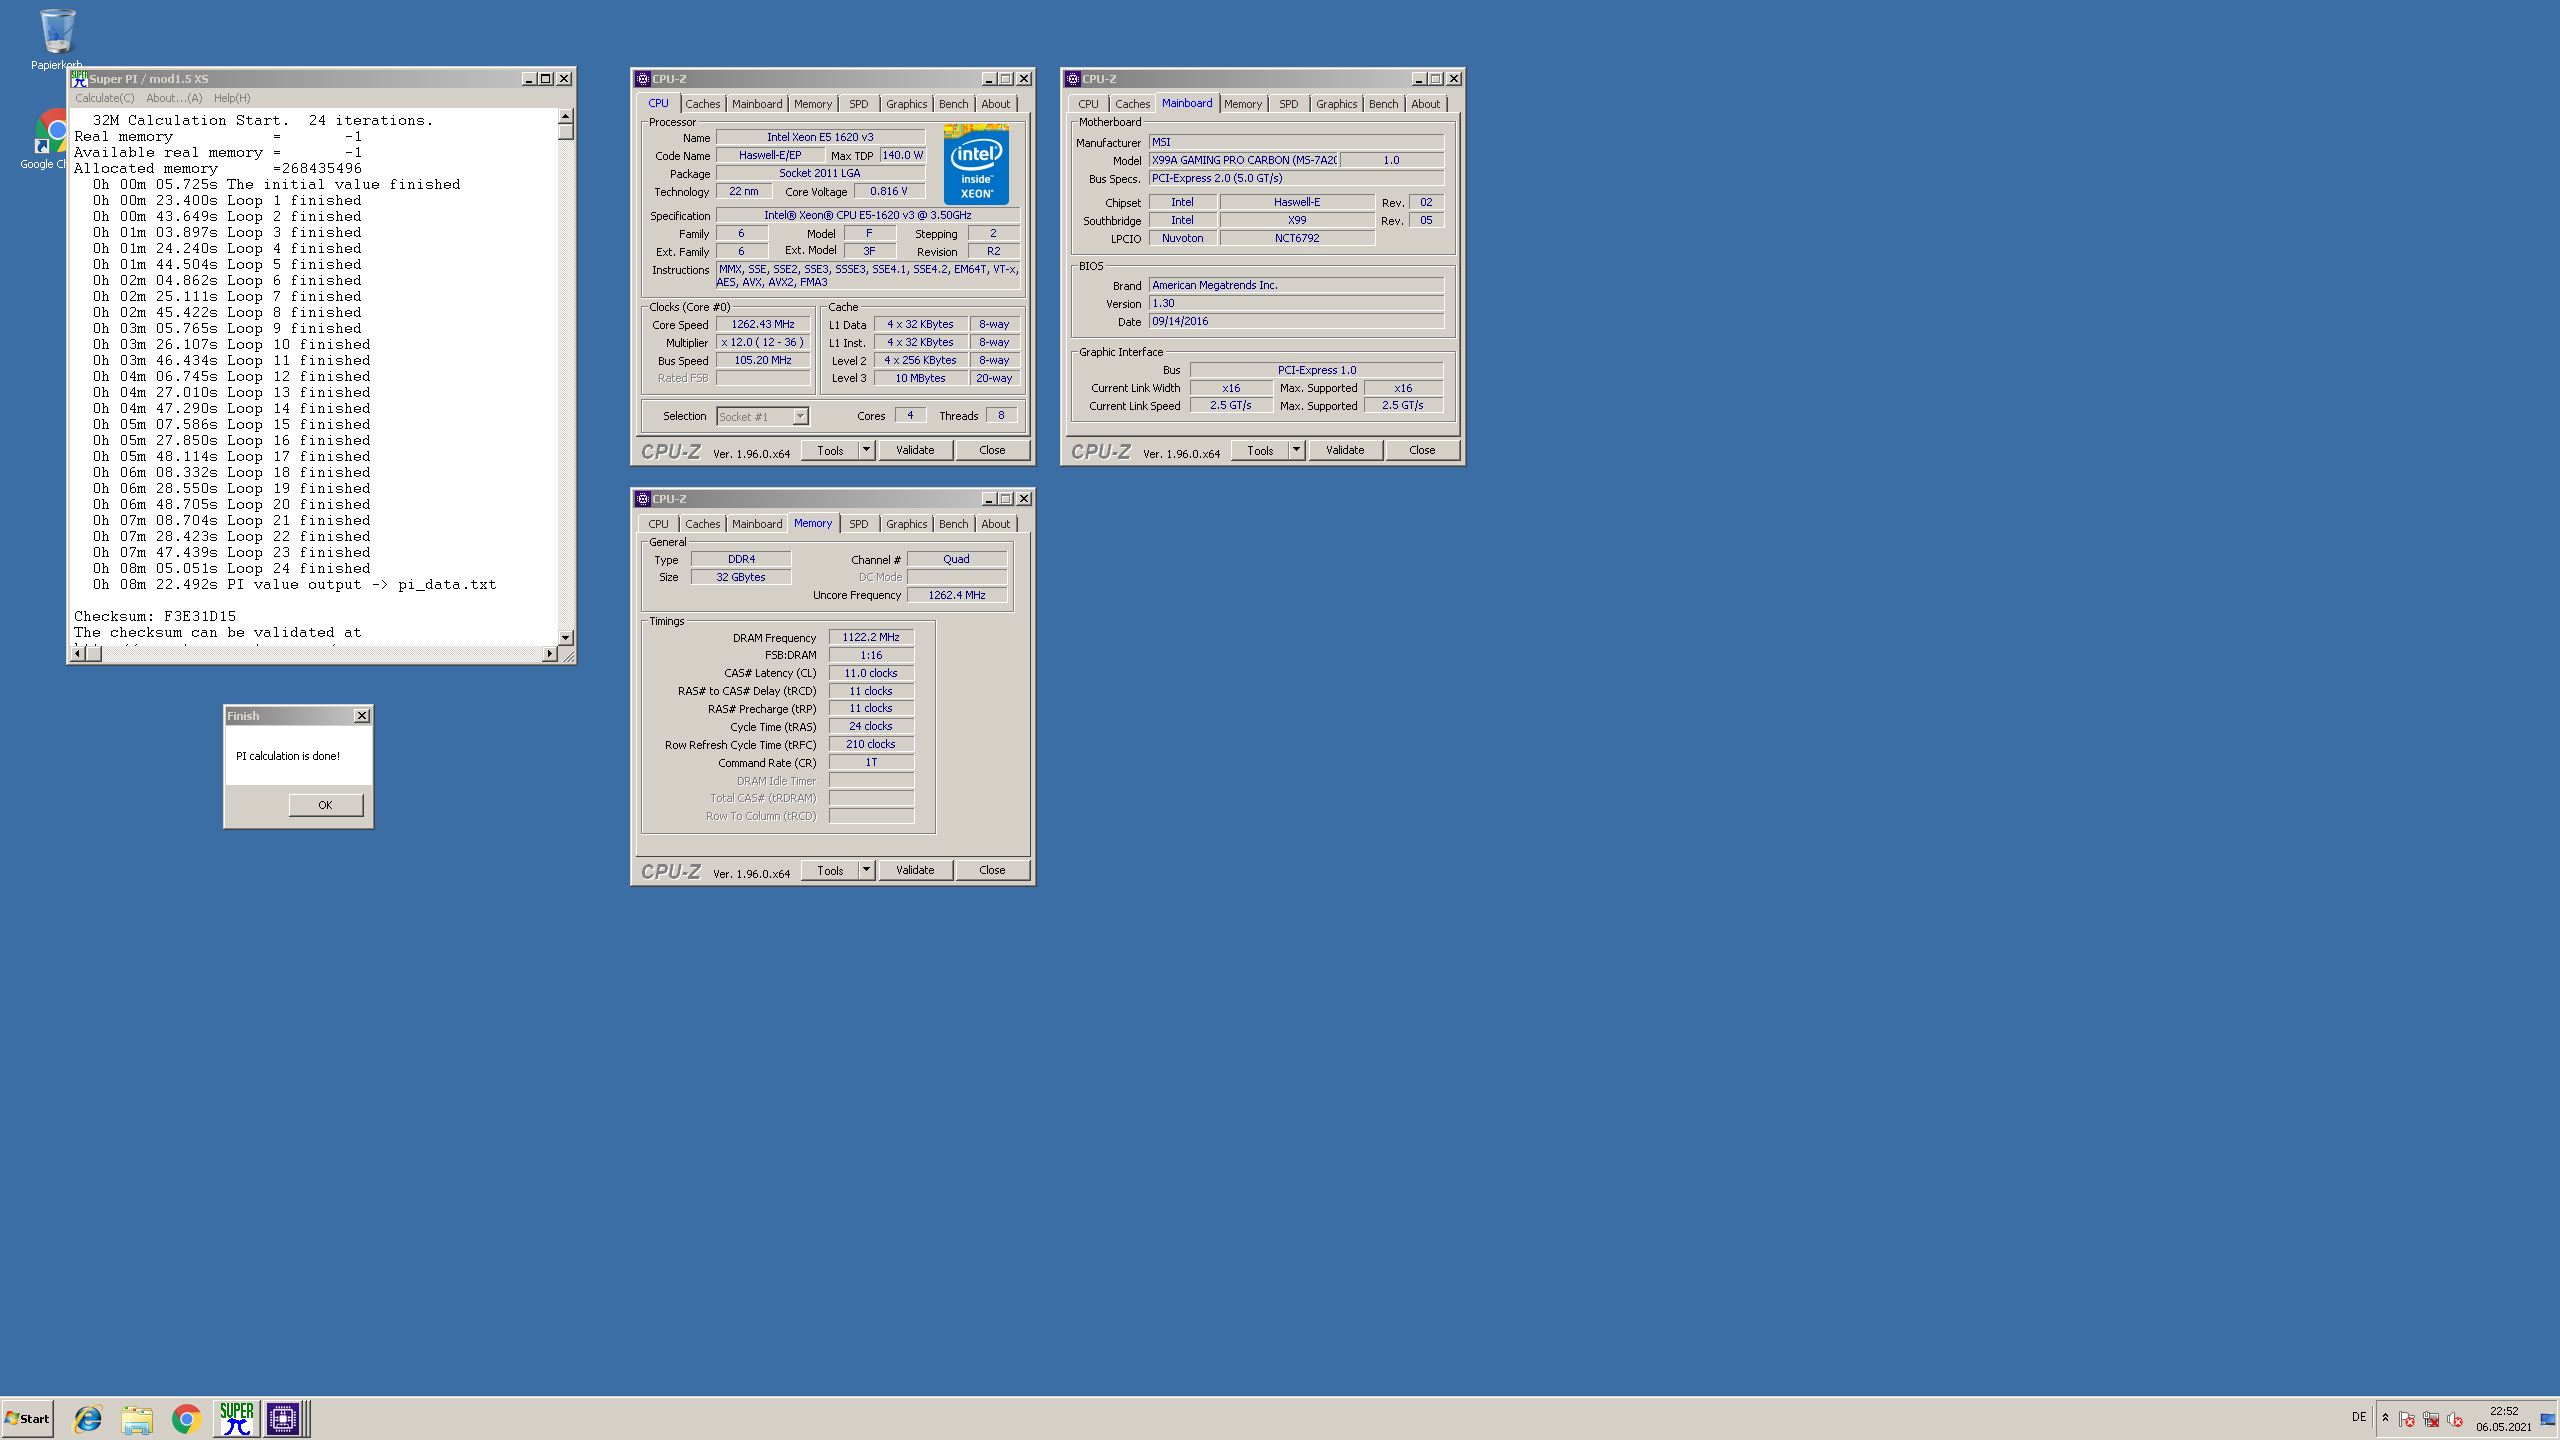The width and height of the screenshot is (2560, 1440).
Task: Click 'X99A GAMING PRO CARBON' model field
Action: (1244, 160)
